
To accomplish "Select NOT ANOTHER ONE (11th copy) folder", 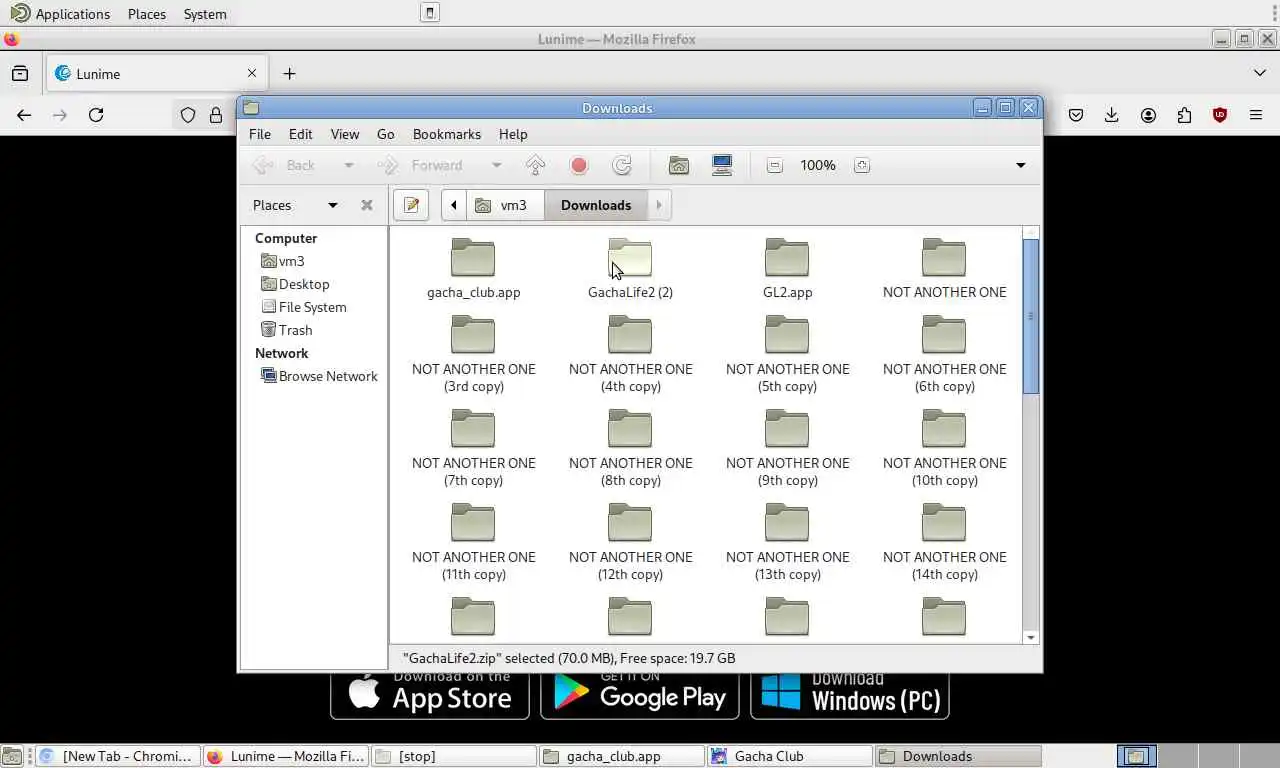I will (x=473, y=542).
